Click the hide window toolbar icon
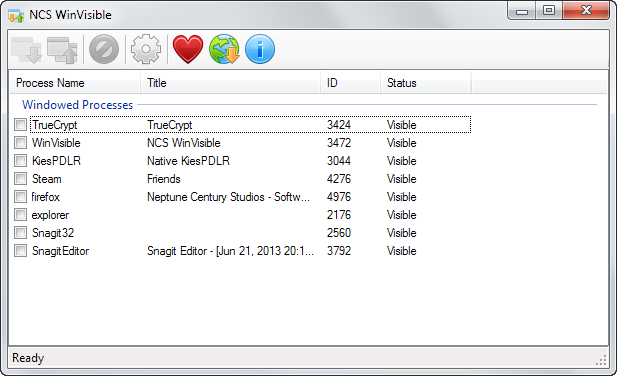 click(x=26, y=50)
